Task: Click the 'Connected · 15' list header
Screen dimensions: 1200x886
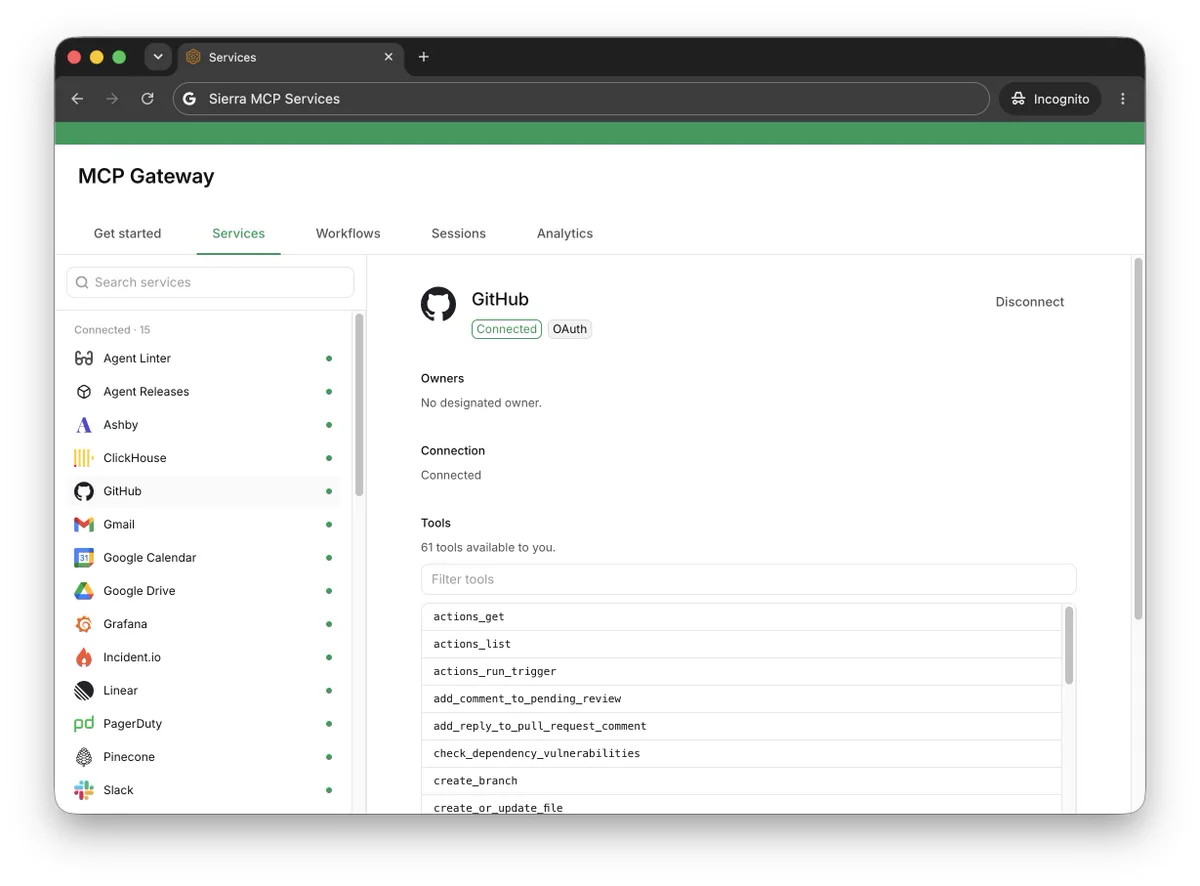Action: tap(112, 330)
